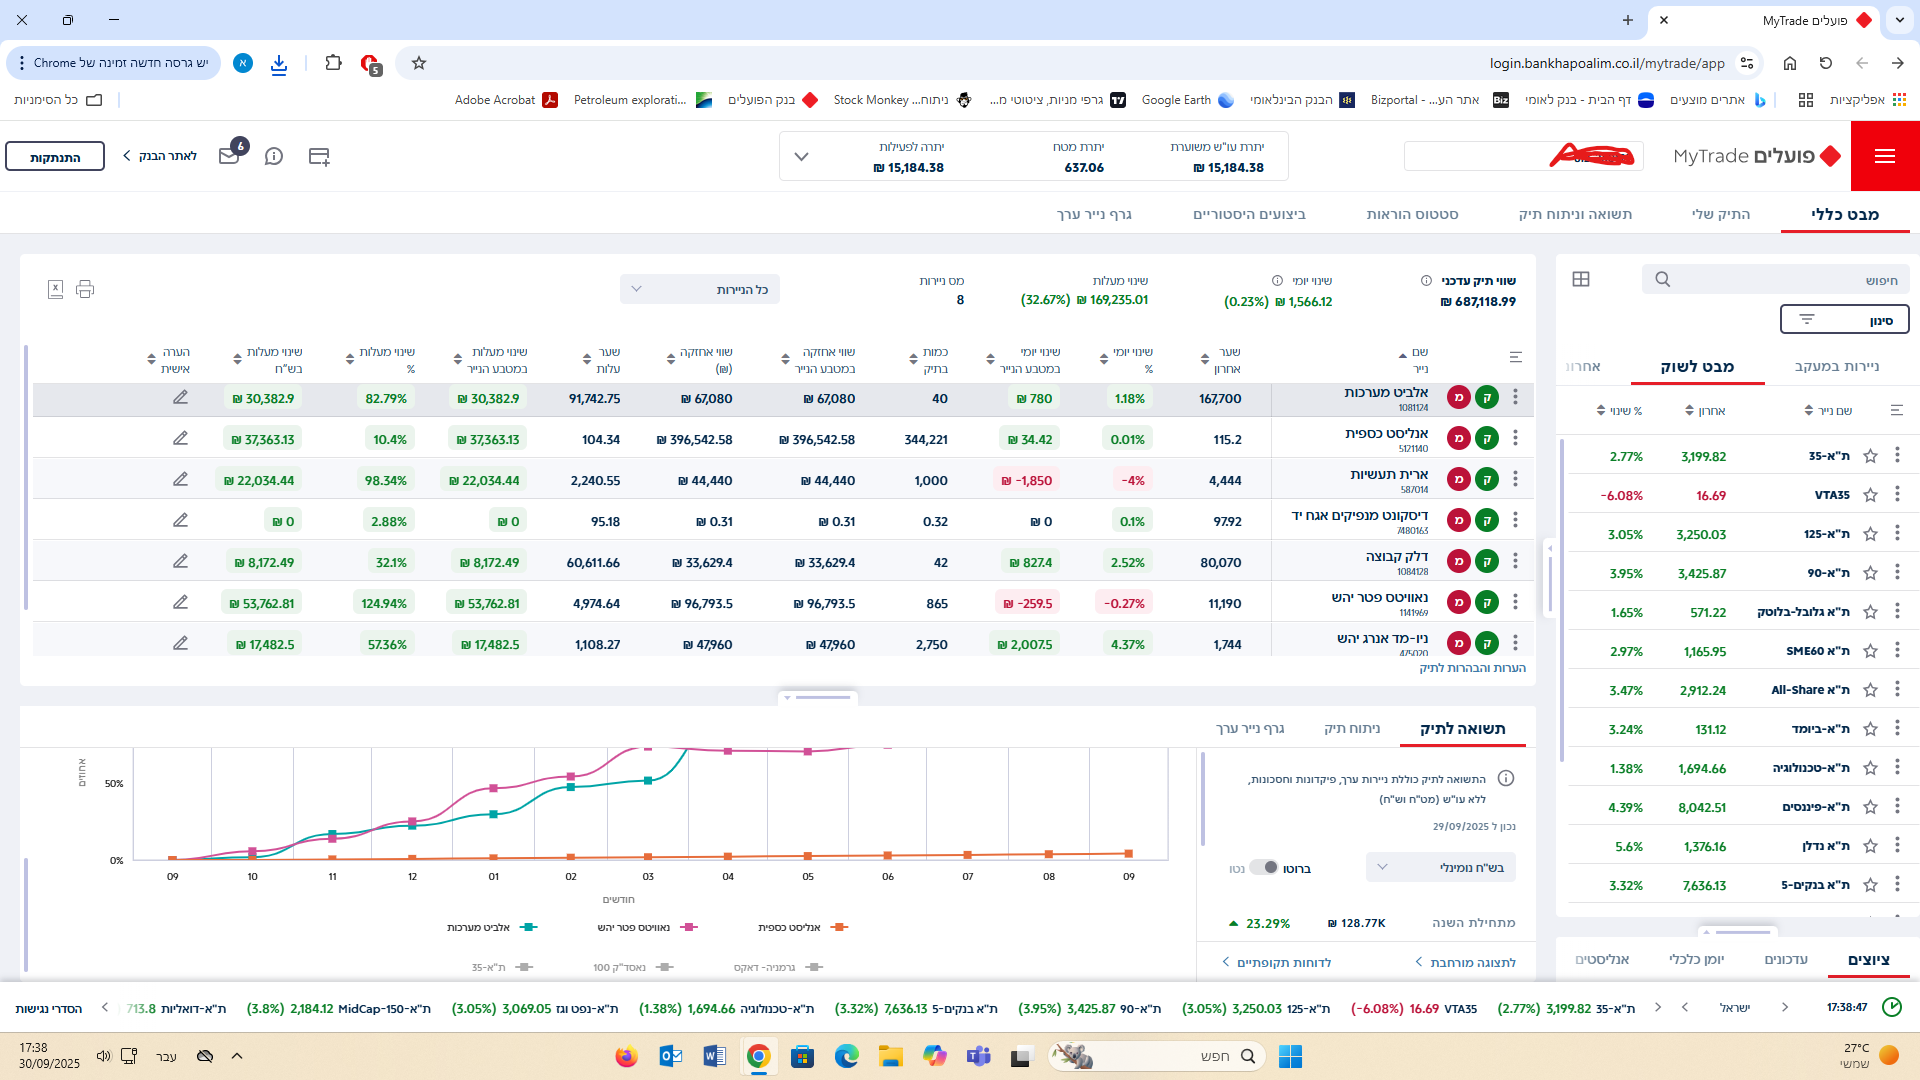Click the התנתקות logout button
The width and height of the screenshot is (1920, 1080).
pos(55,157)
